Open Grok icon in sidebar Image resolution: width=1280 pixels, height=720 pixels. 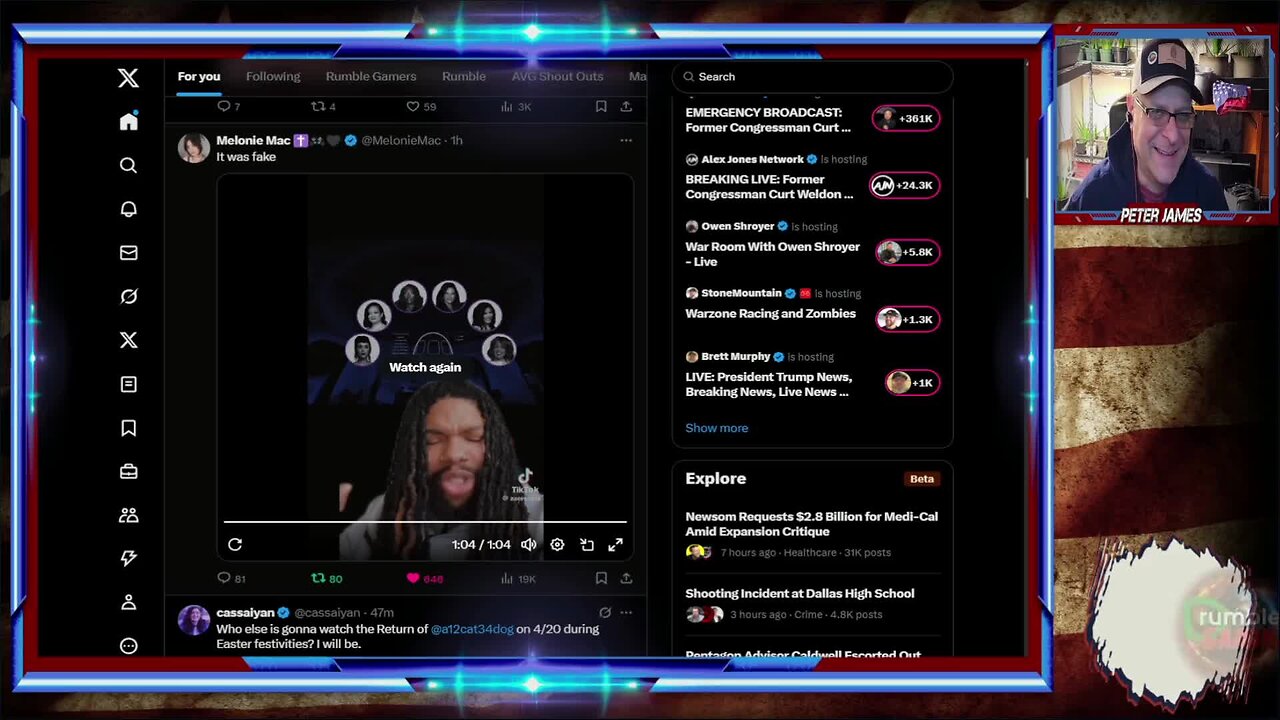tap(128, 296)
